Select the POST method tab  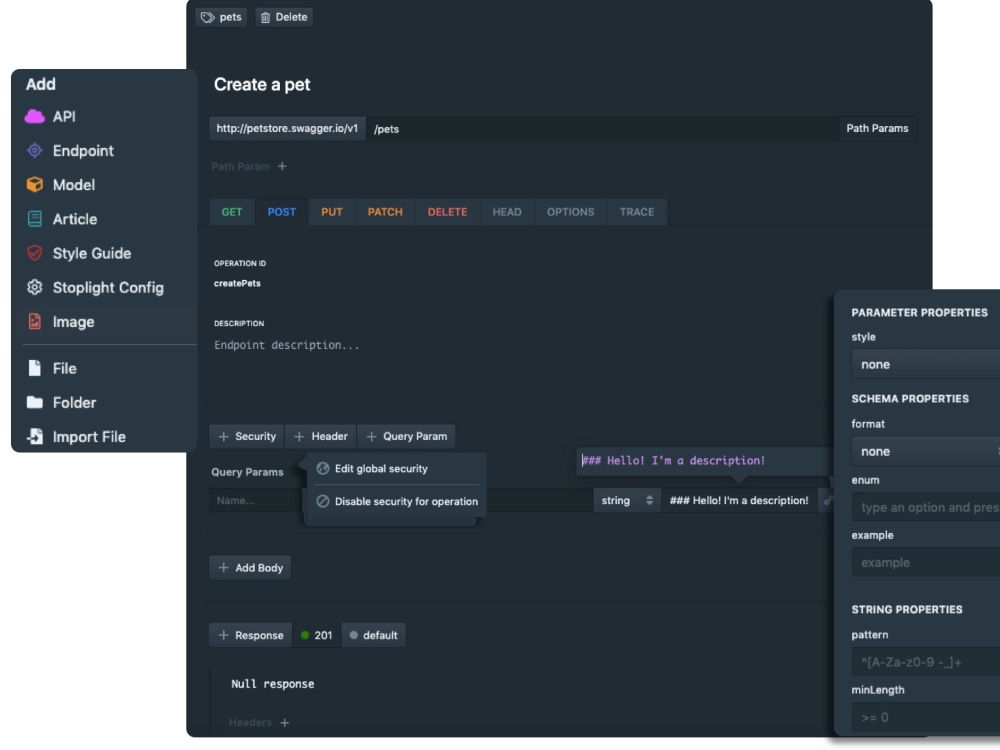[x=281, y=212]
